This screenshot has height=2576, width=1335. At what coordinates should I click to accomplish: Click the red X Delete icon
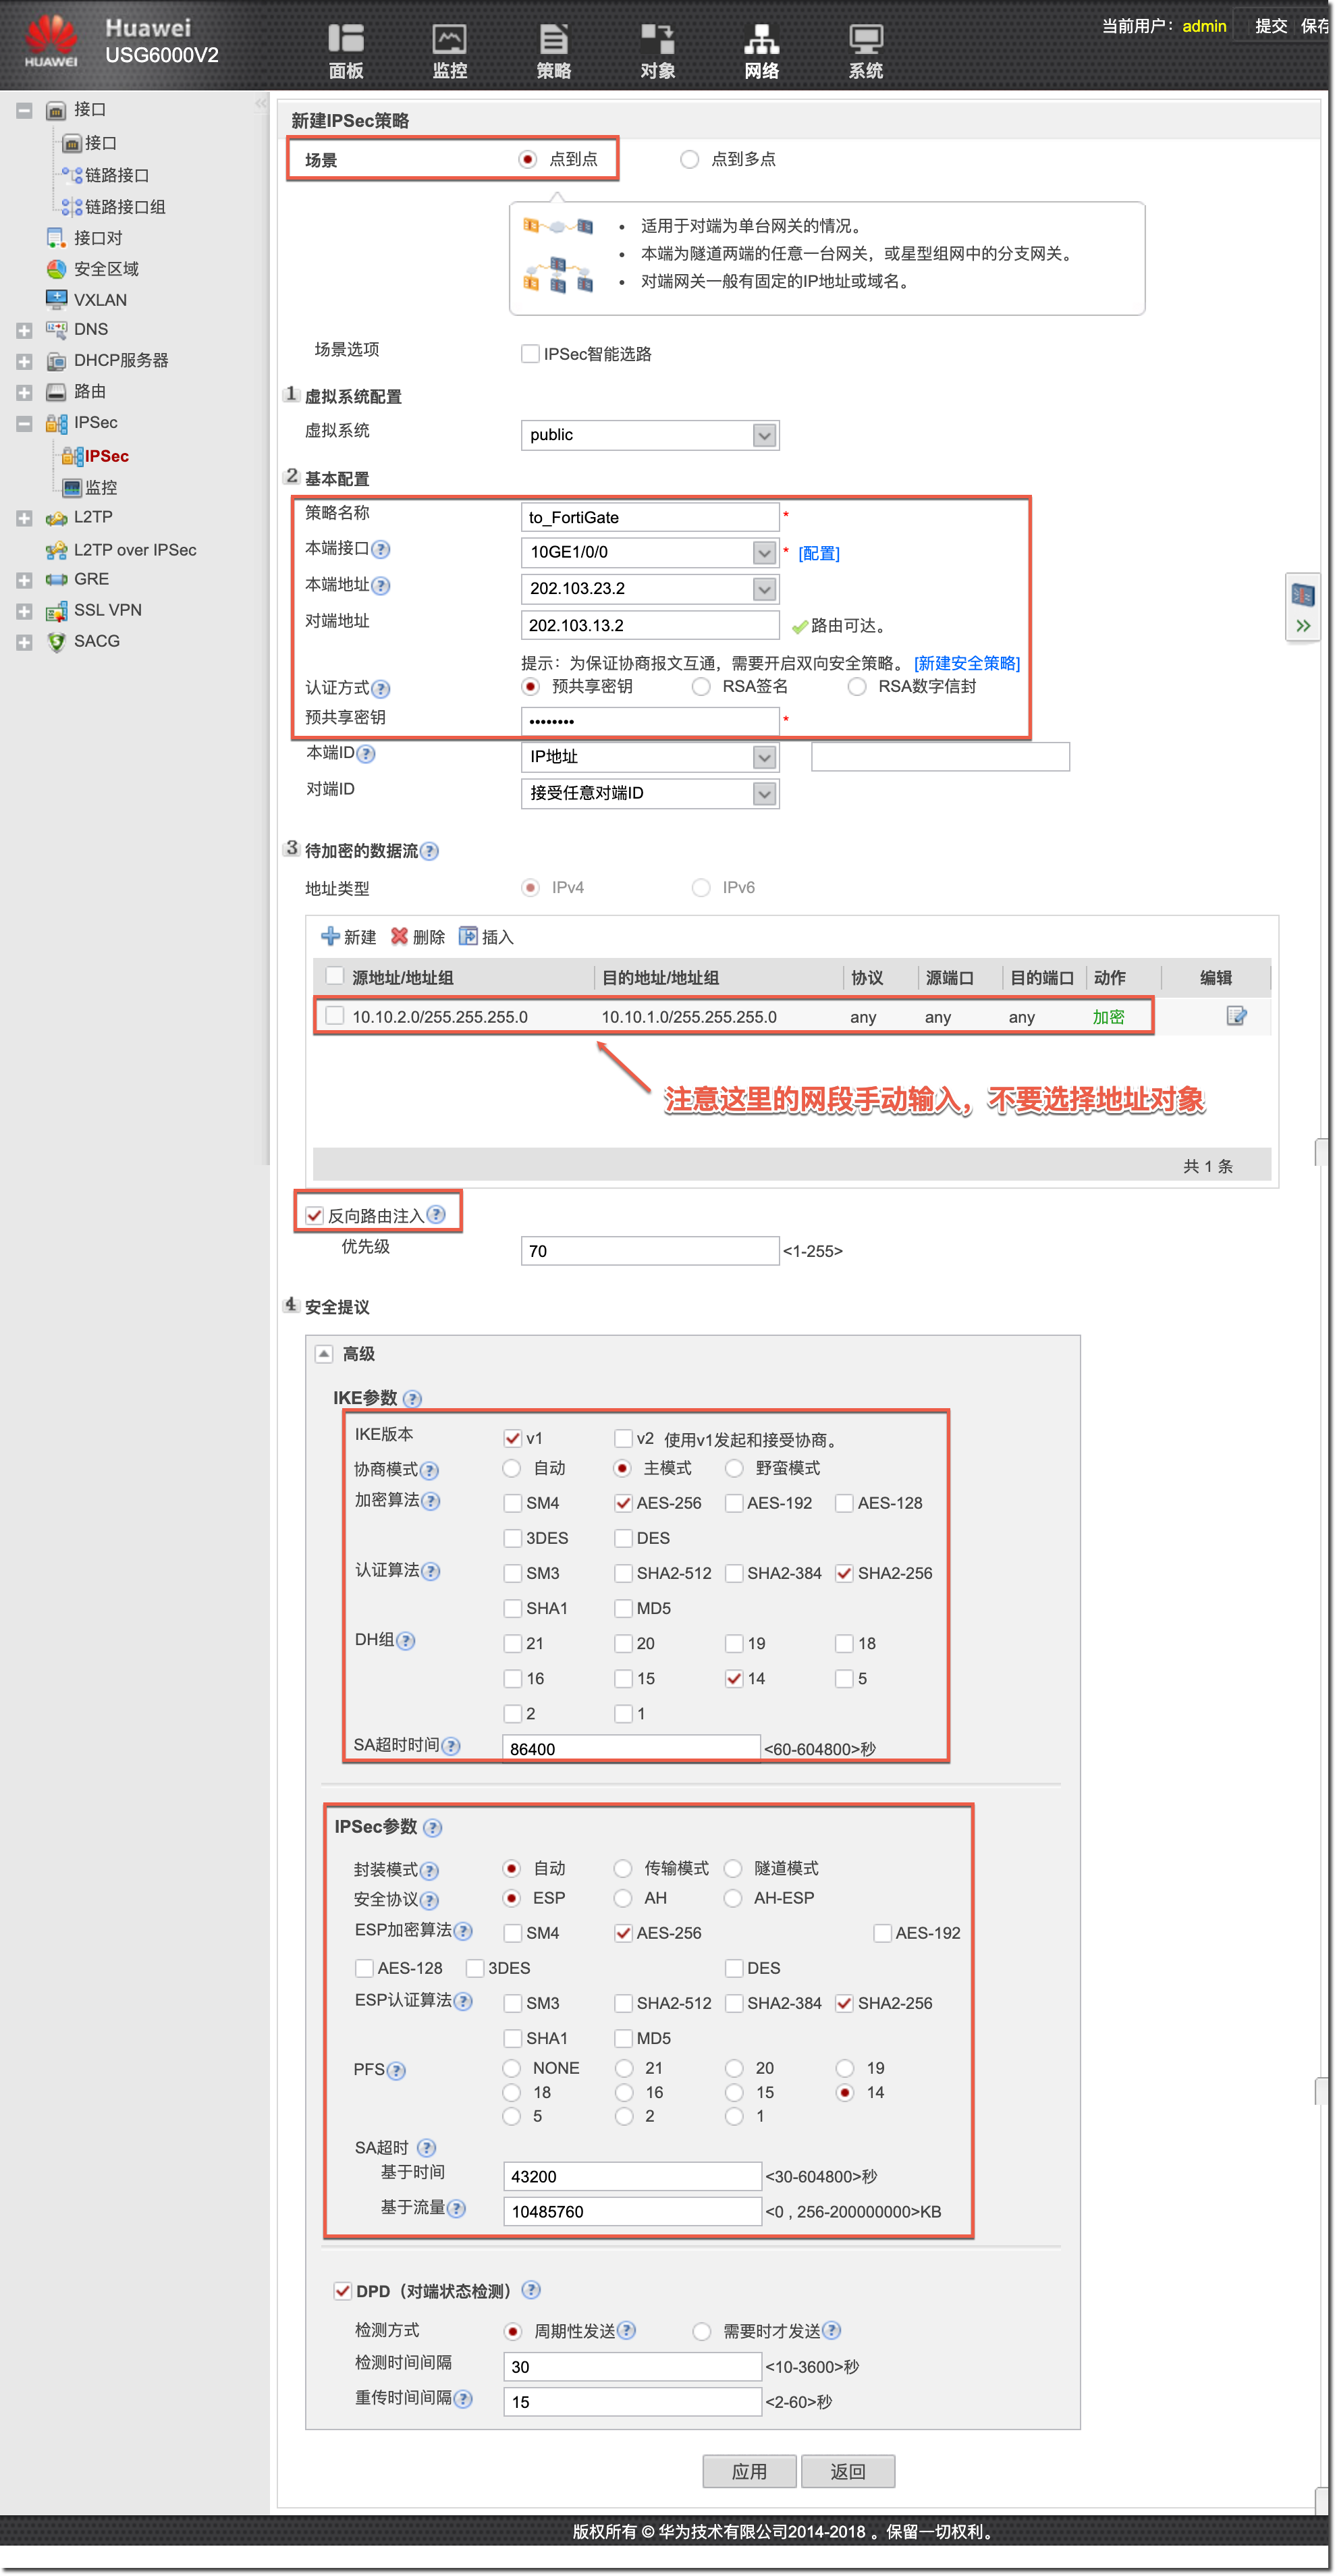(x=399, y=936)
